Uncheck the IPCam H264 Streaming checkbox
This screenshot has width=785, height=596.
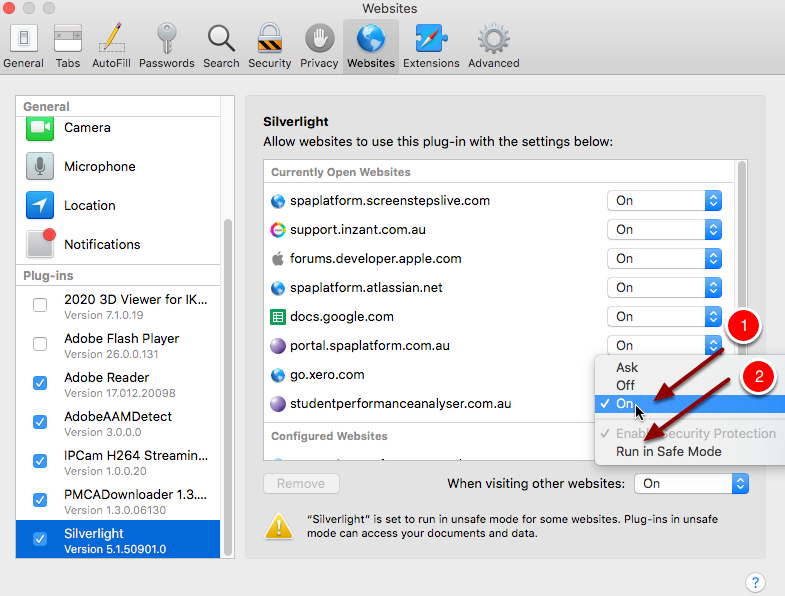(40, 461)
